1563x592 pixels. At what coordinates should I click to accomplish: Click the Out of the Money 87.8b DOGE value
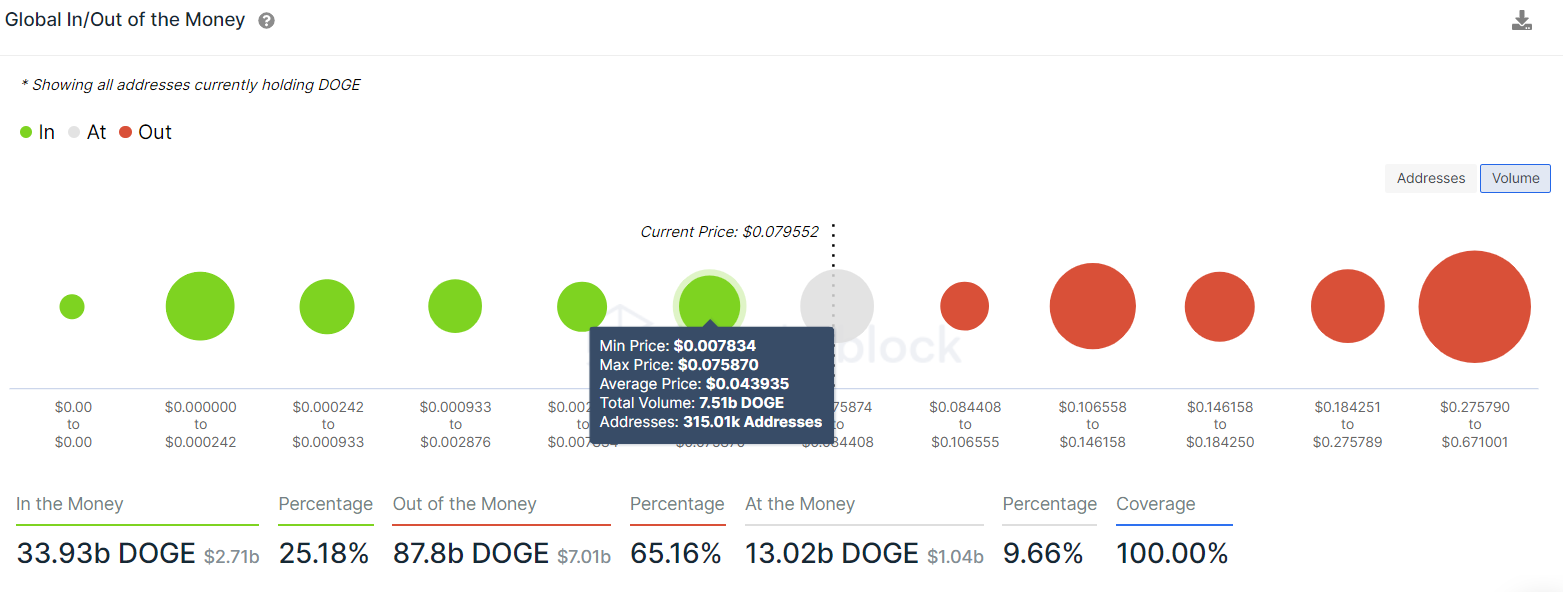(471, 553)
